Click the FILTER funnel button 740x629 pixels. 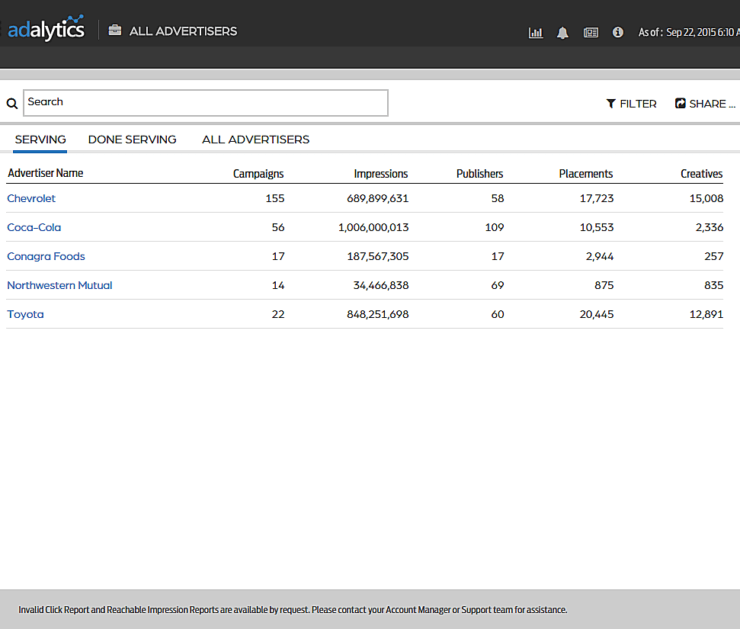pyautogui.click(x=631, y=104)
